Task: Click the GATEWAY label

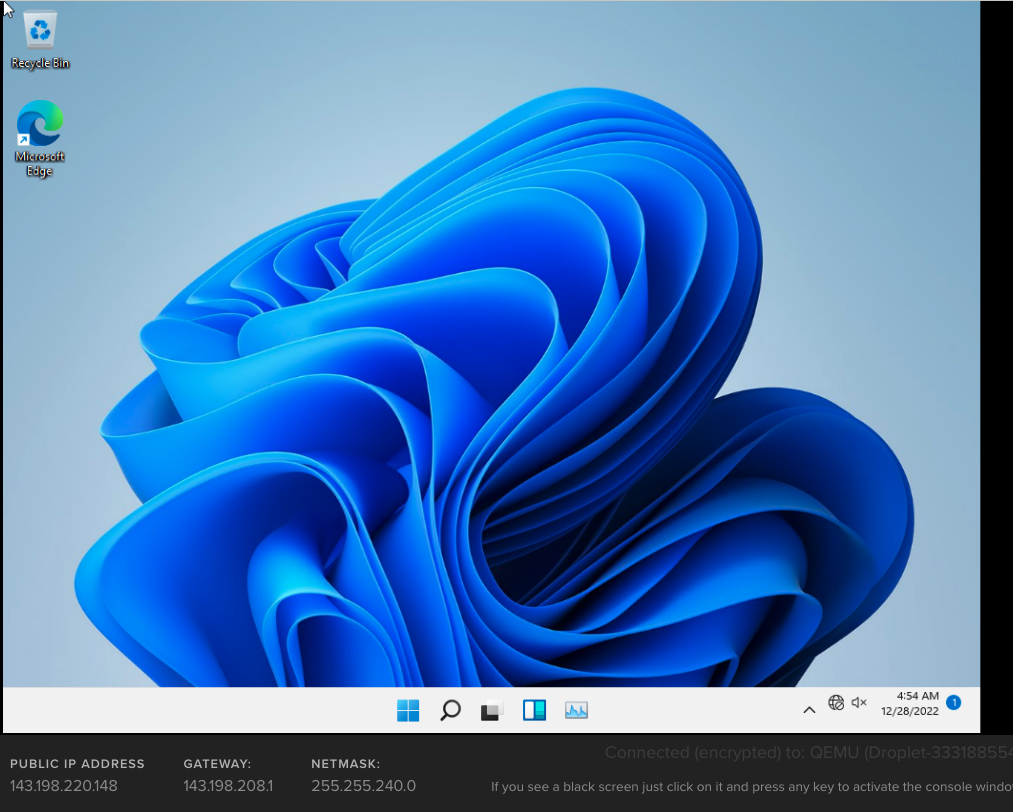Action: click(x=217, y=764)
